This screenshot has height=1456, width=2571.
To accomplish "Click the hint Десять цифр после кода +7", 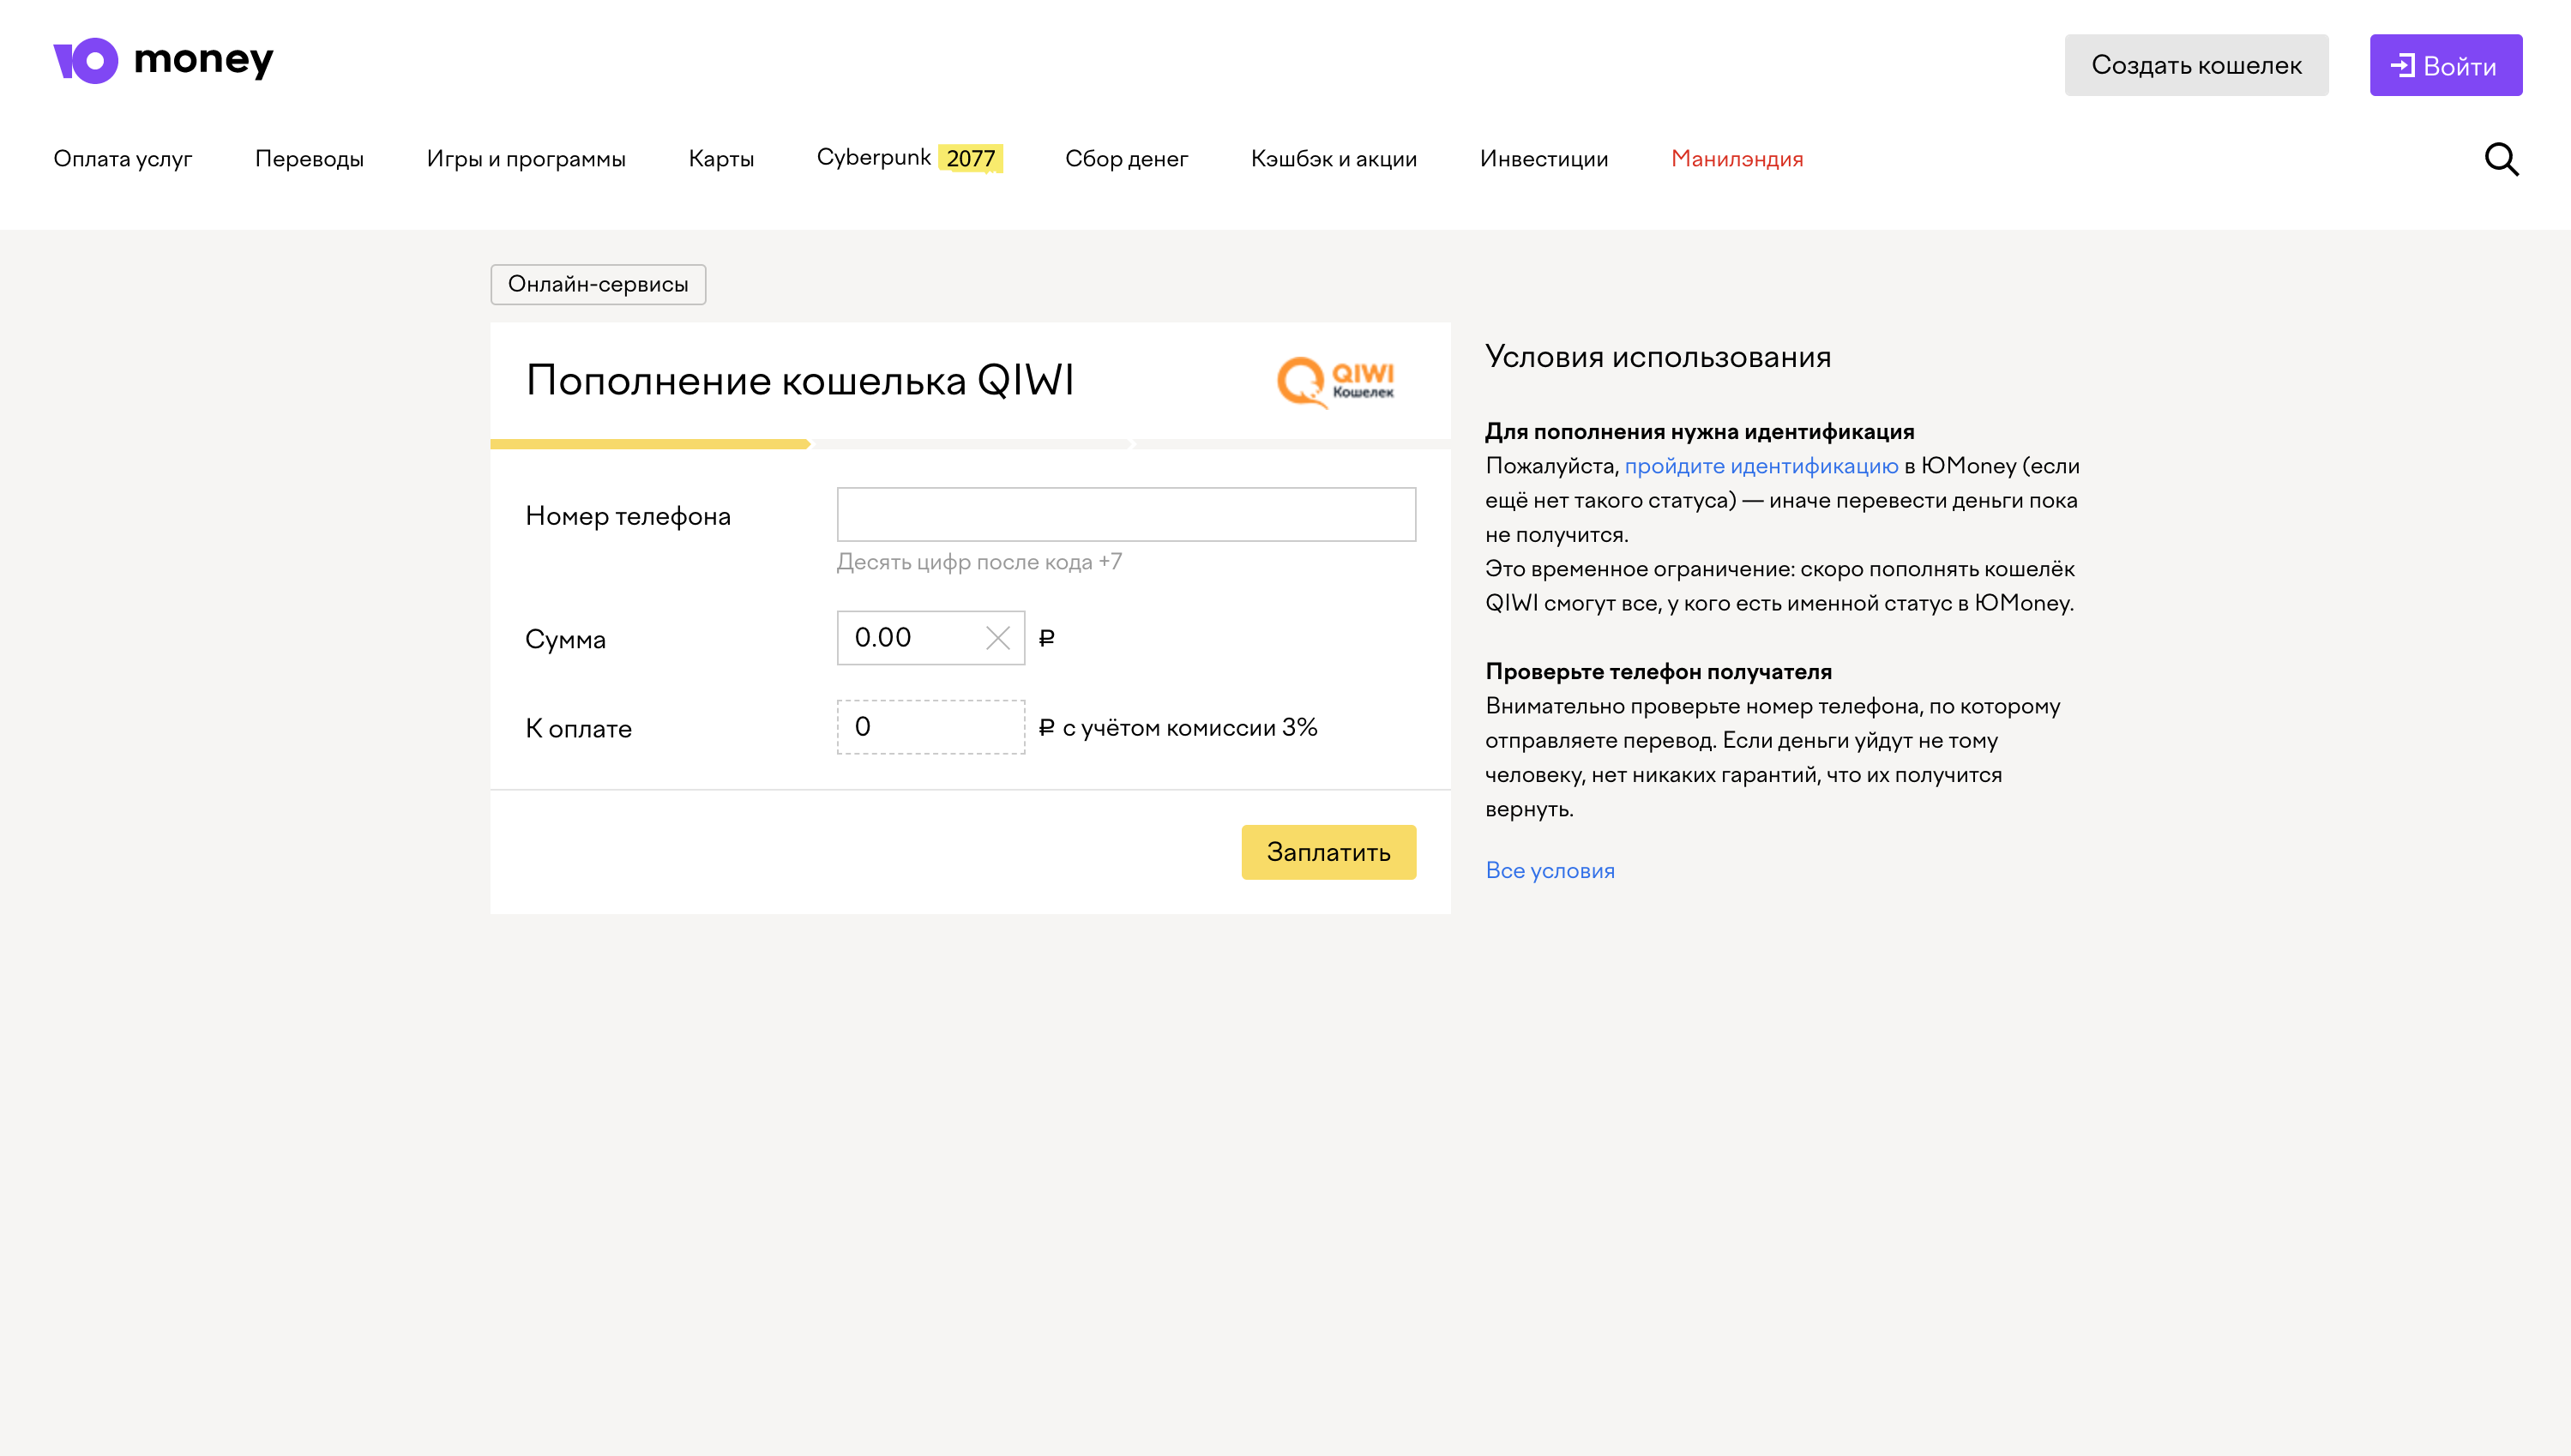I will tap(979, 562).
